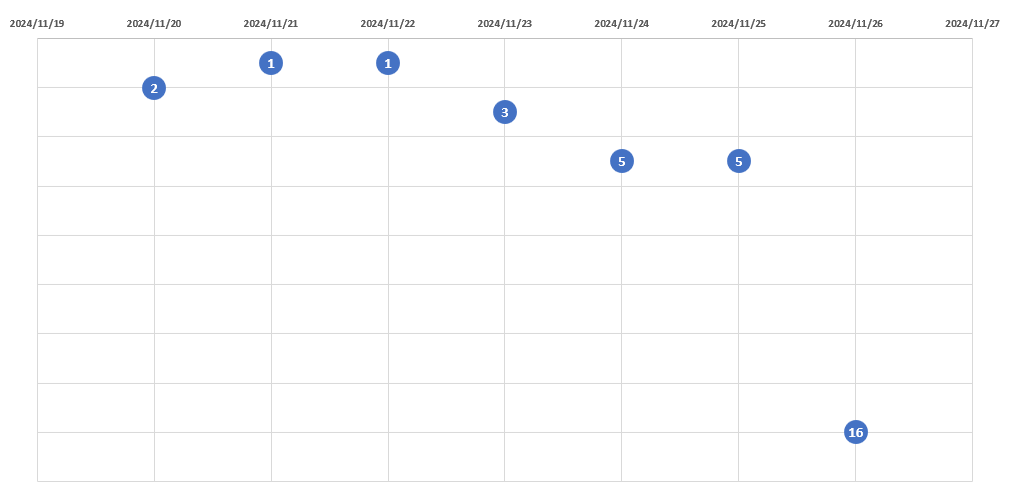Click the data point labeled 3
Screen dimensions: 1023x495
pos(505,112)
